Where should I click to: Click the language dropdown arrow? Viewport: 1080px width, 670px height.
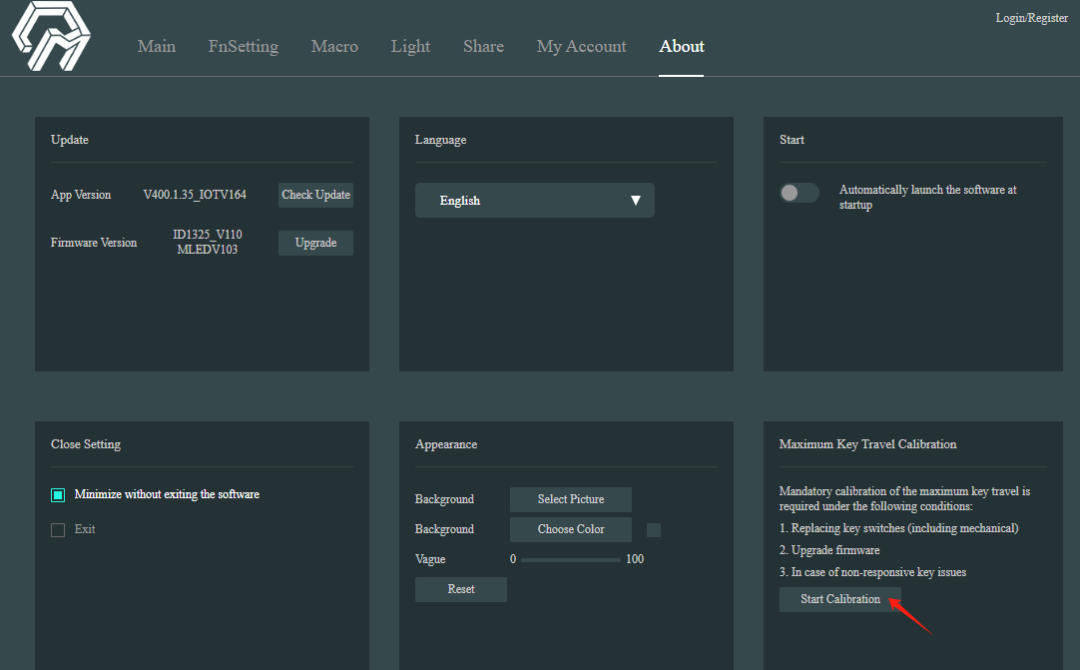pos(635,200)
